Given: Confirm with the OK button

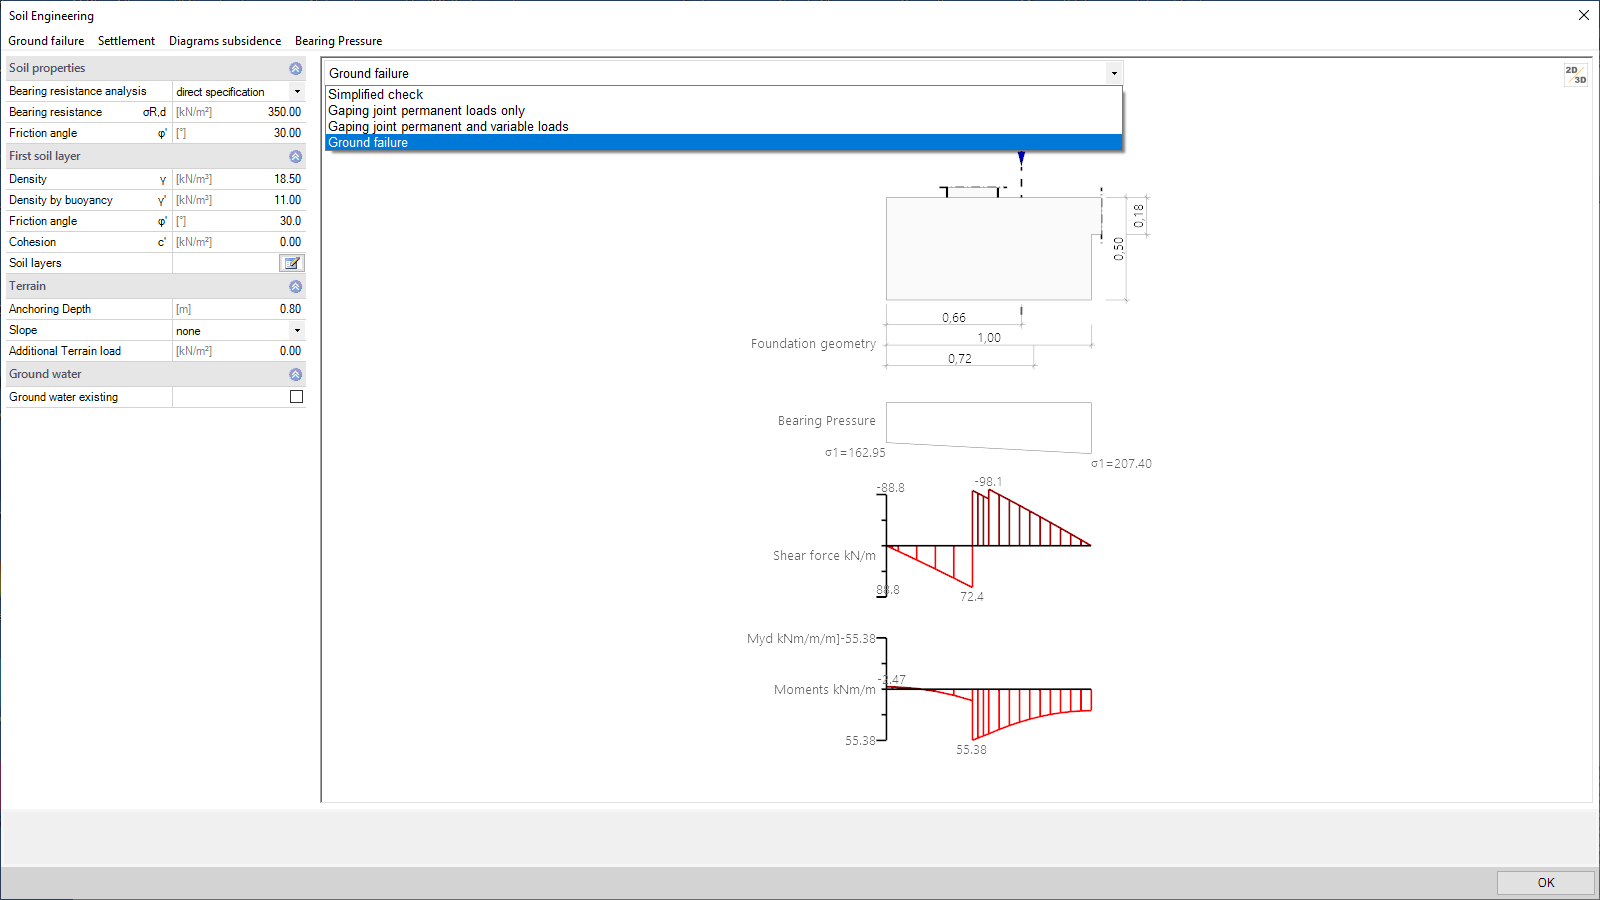Looking at the screenshot, I should pos(1546,882).
